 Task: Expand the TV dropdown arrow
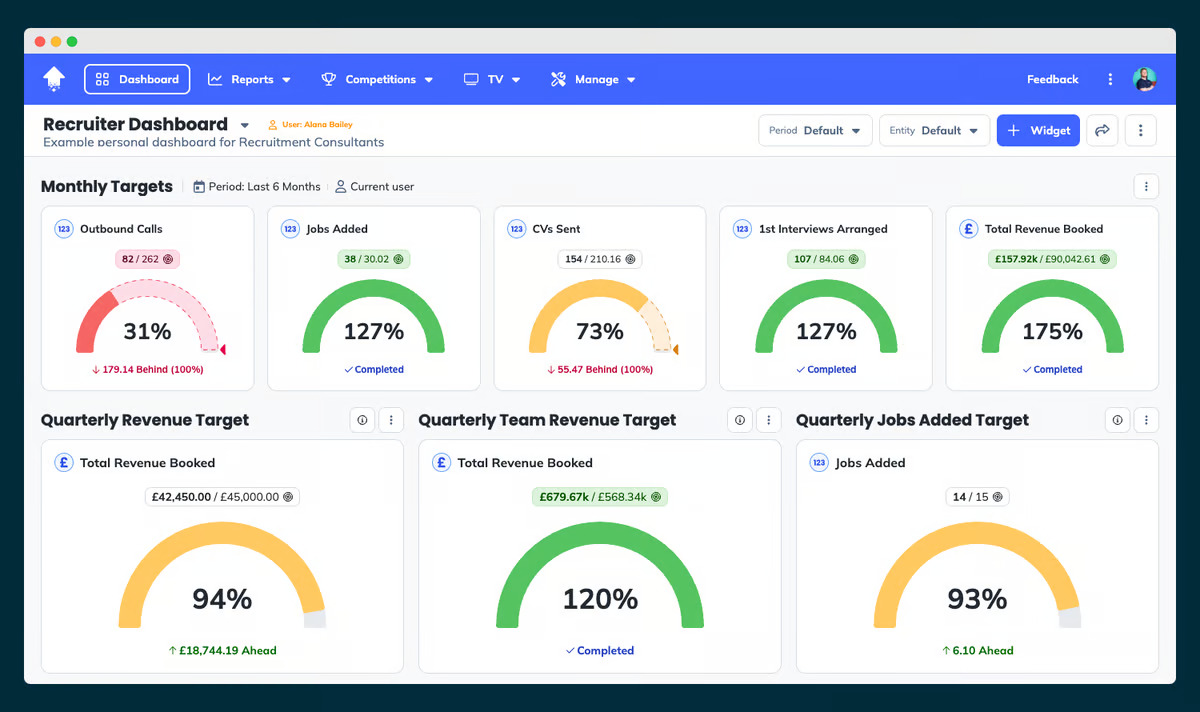pyautogui.click(x=516, y=80)
